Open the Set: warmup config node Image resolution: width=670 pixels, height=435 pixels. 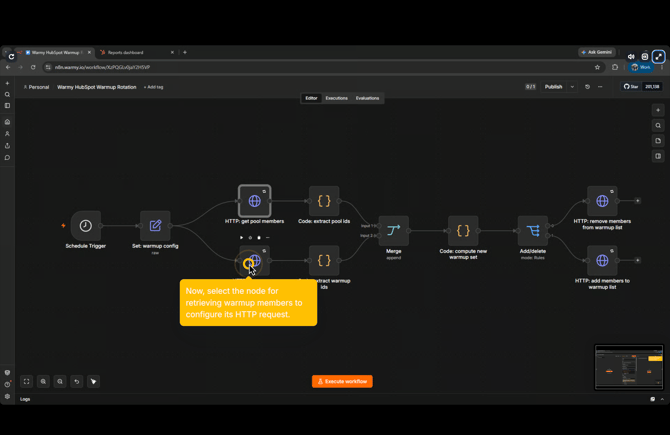(x=155, y=226)
